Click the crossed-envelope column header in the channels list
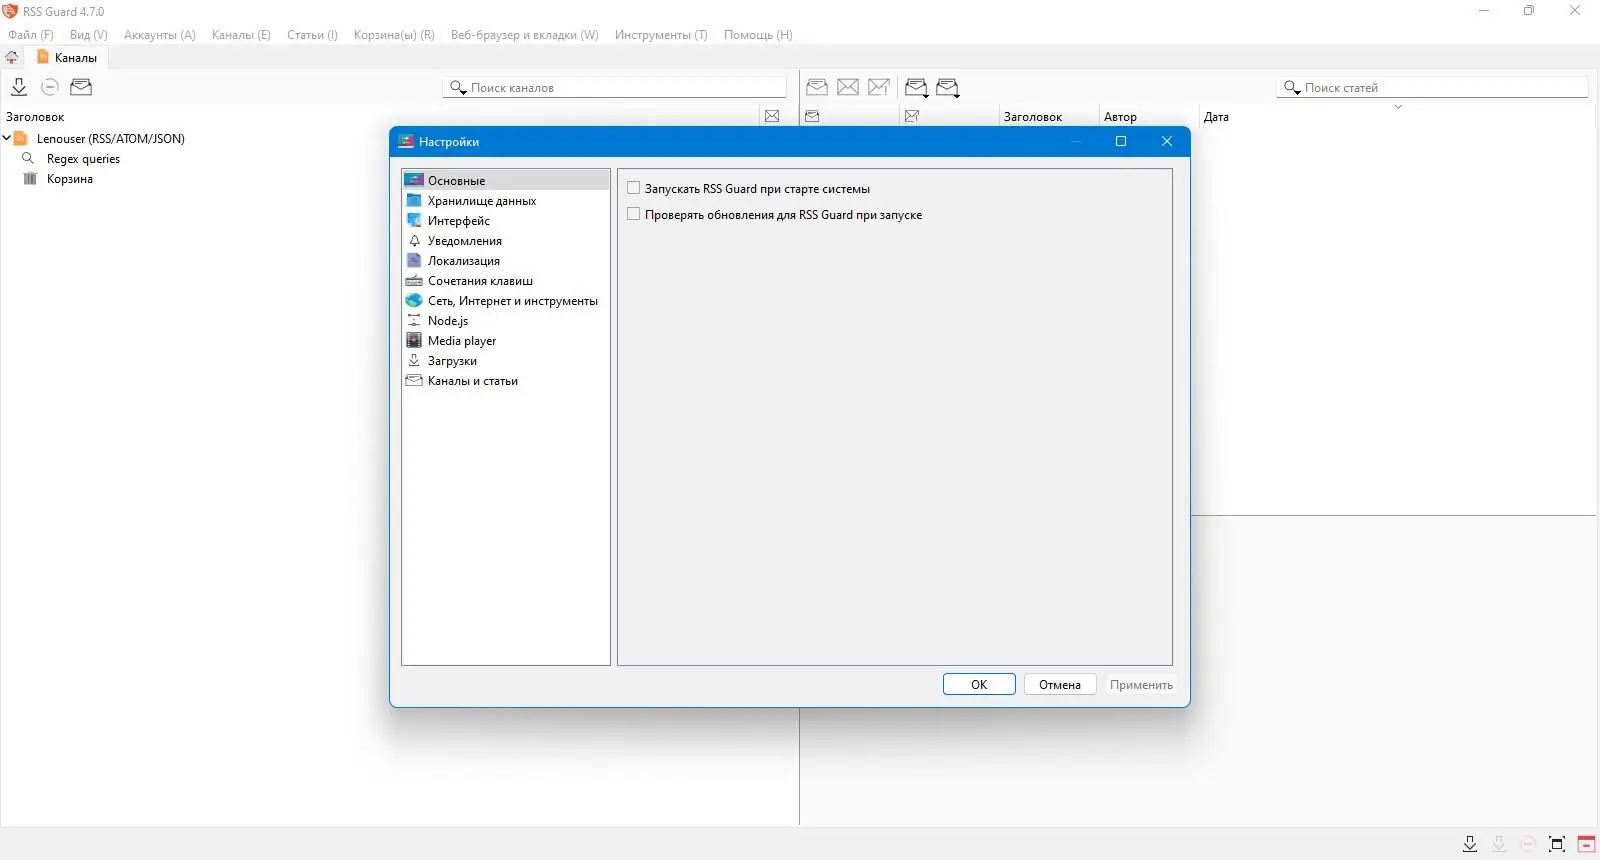1600x860 pixels. tap(772, 116)
